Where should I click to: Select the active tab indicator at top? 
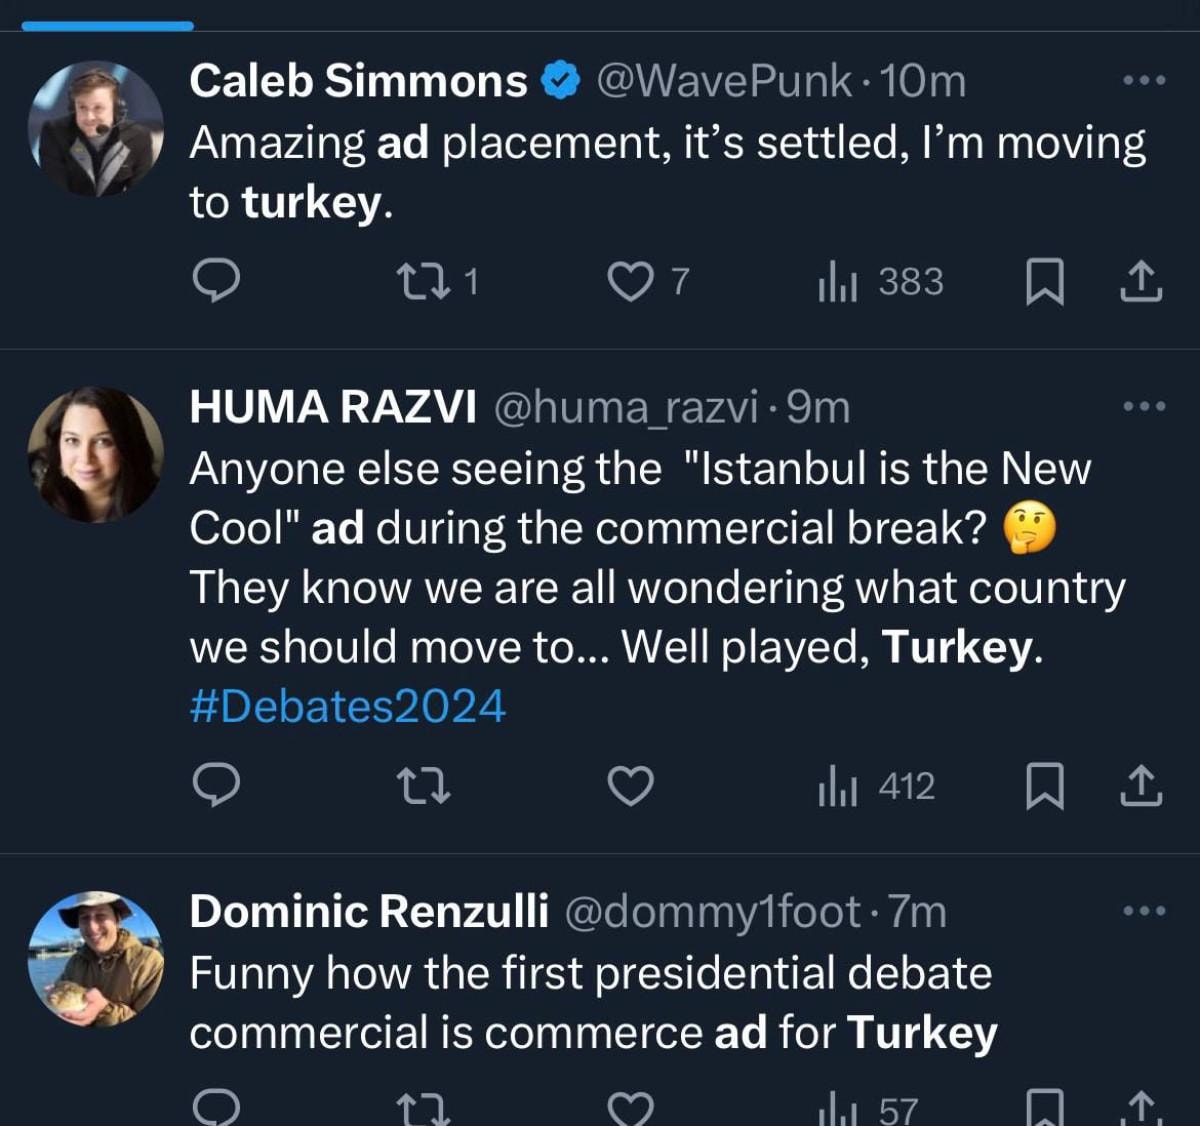click(x=107, y=25)
